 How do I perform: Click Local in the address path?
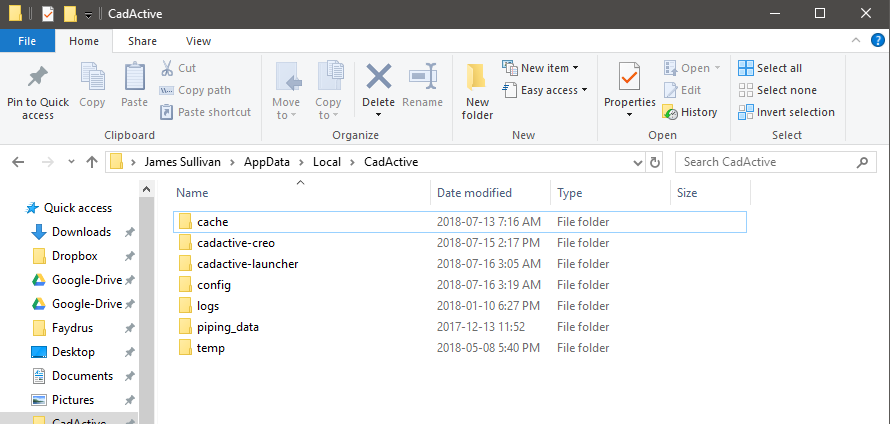click(x=327, y=162)
